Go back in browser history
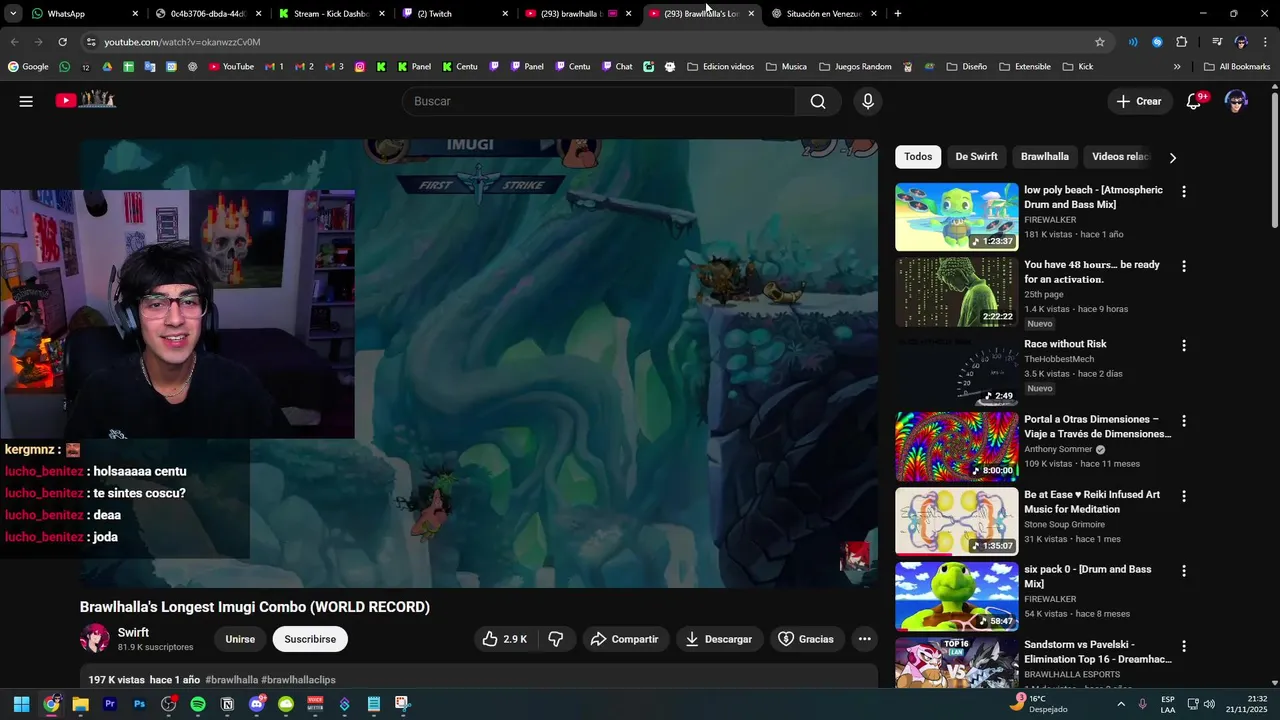The image size is (1280, 720). (x=14, y=42)
